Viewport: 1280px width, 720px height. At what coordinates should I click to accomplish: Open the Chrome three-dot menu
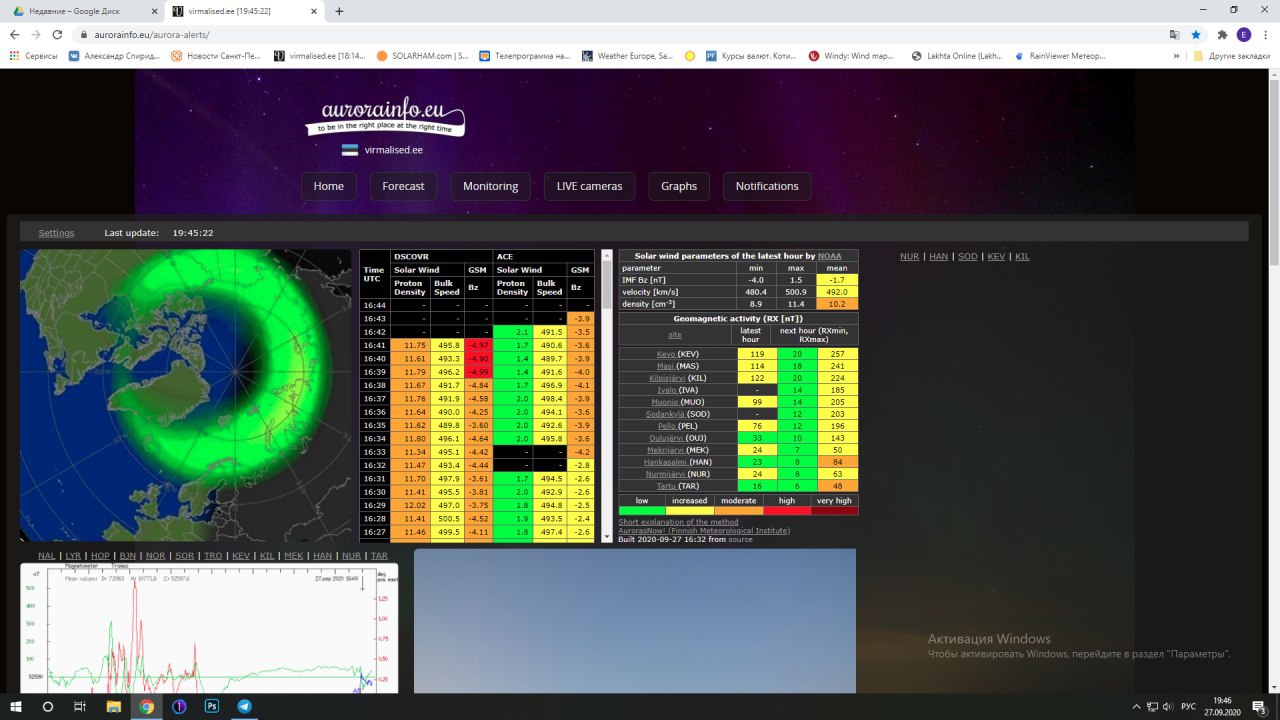pyautogui.click(x=1264, y=33)
